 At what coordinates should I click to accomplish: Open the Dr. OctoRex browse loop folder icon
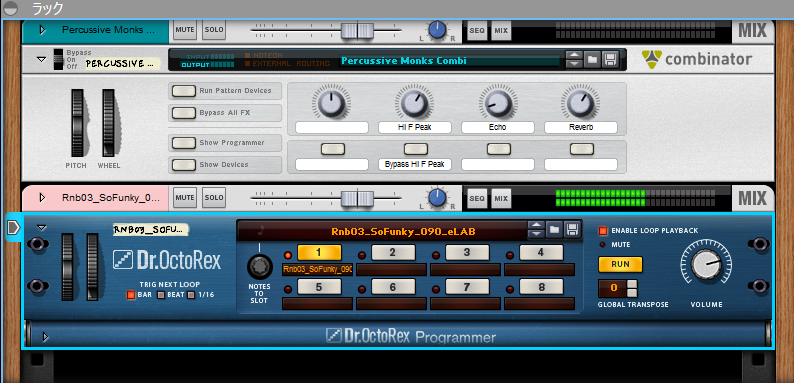point(554,229)
